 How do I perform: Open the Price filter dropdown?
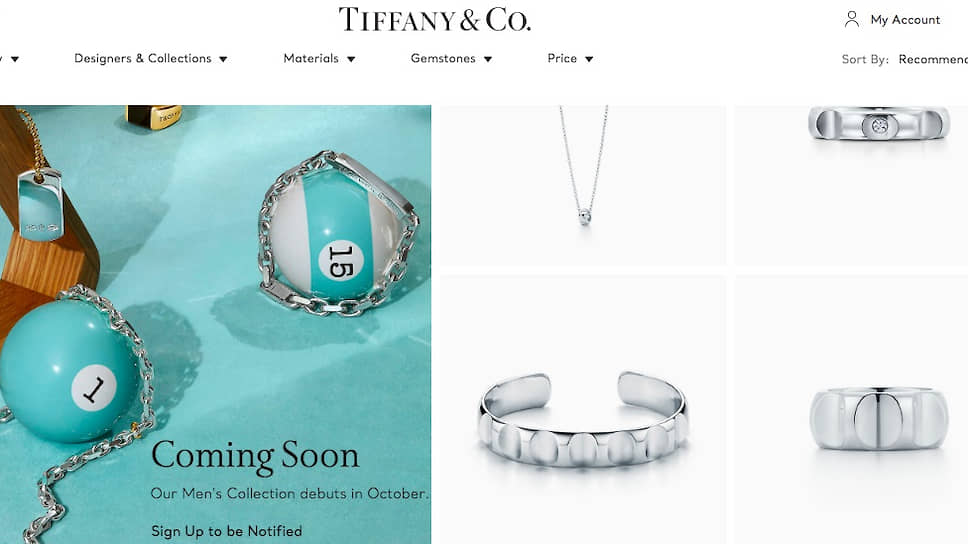pos(570,59)
